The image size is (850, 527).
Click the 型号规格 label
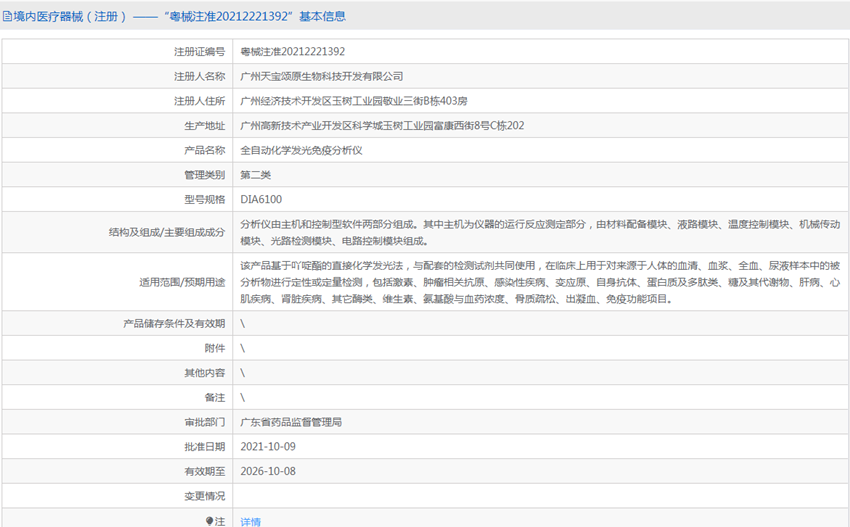pyautogui.click(x=204, y=200)
